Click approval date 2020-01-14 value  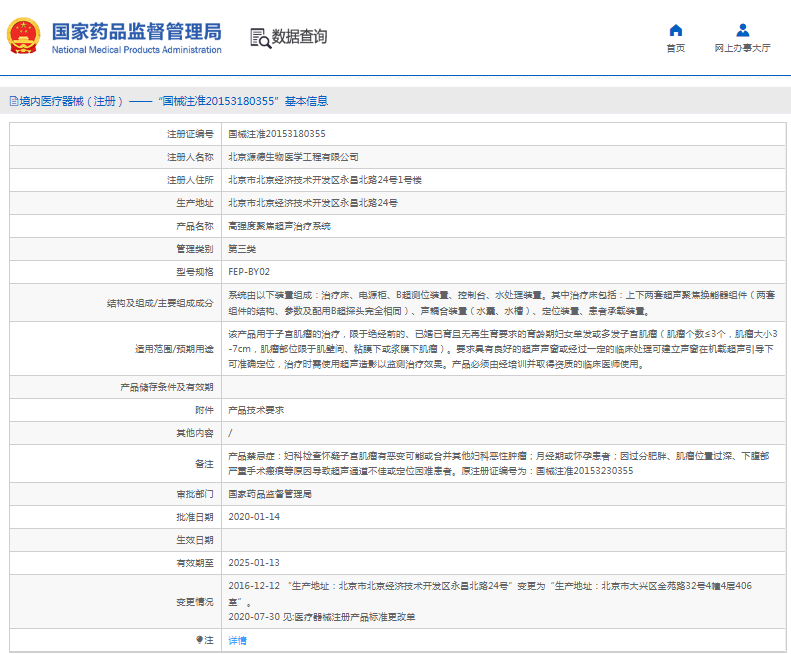(x=254, y=516)
